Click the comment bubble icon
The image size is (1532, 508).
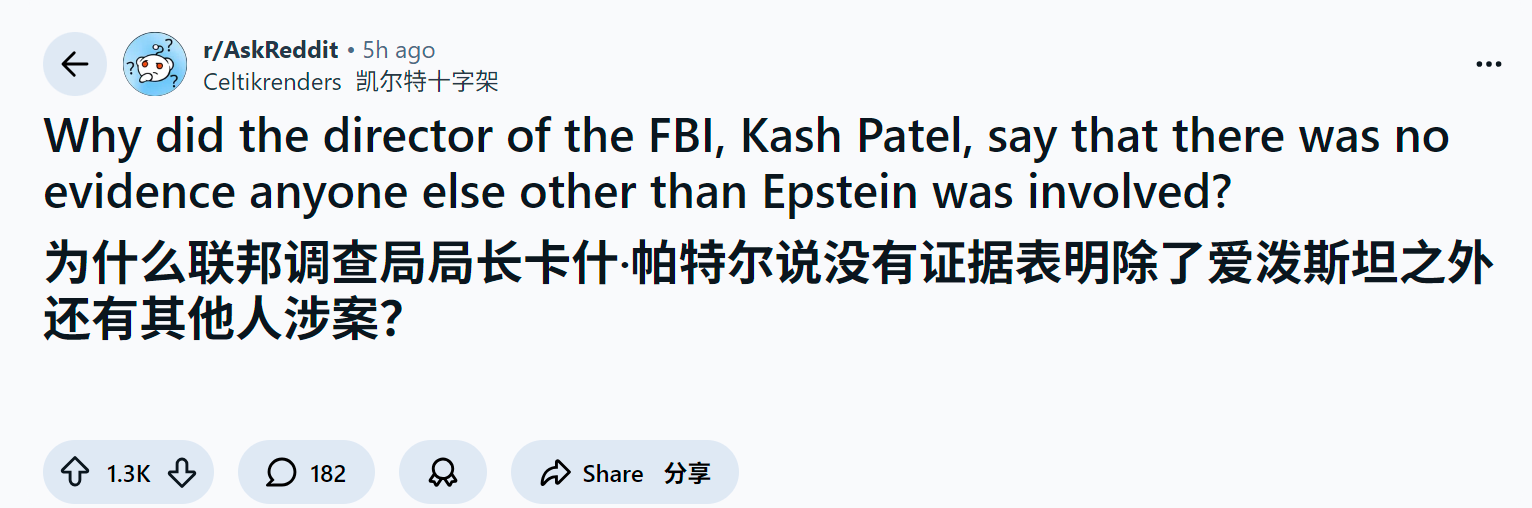point(282,473)
